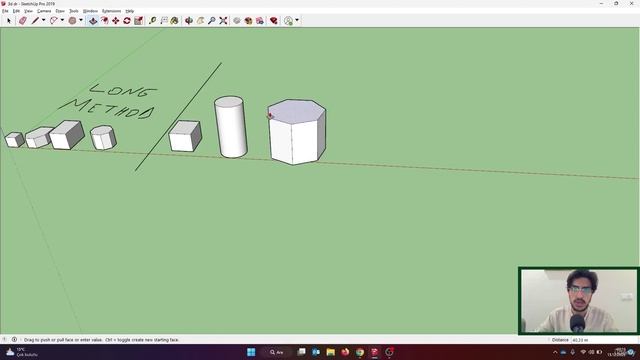Open the Draw menu
This screenshot has height=360, width=640.
point(60,11)
